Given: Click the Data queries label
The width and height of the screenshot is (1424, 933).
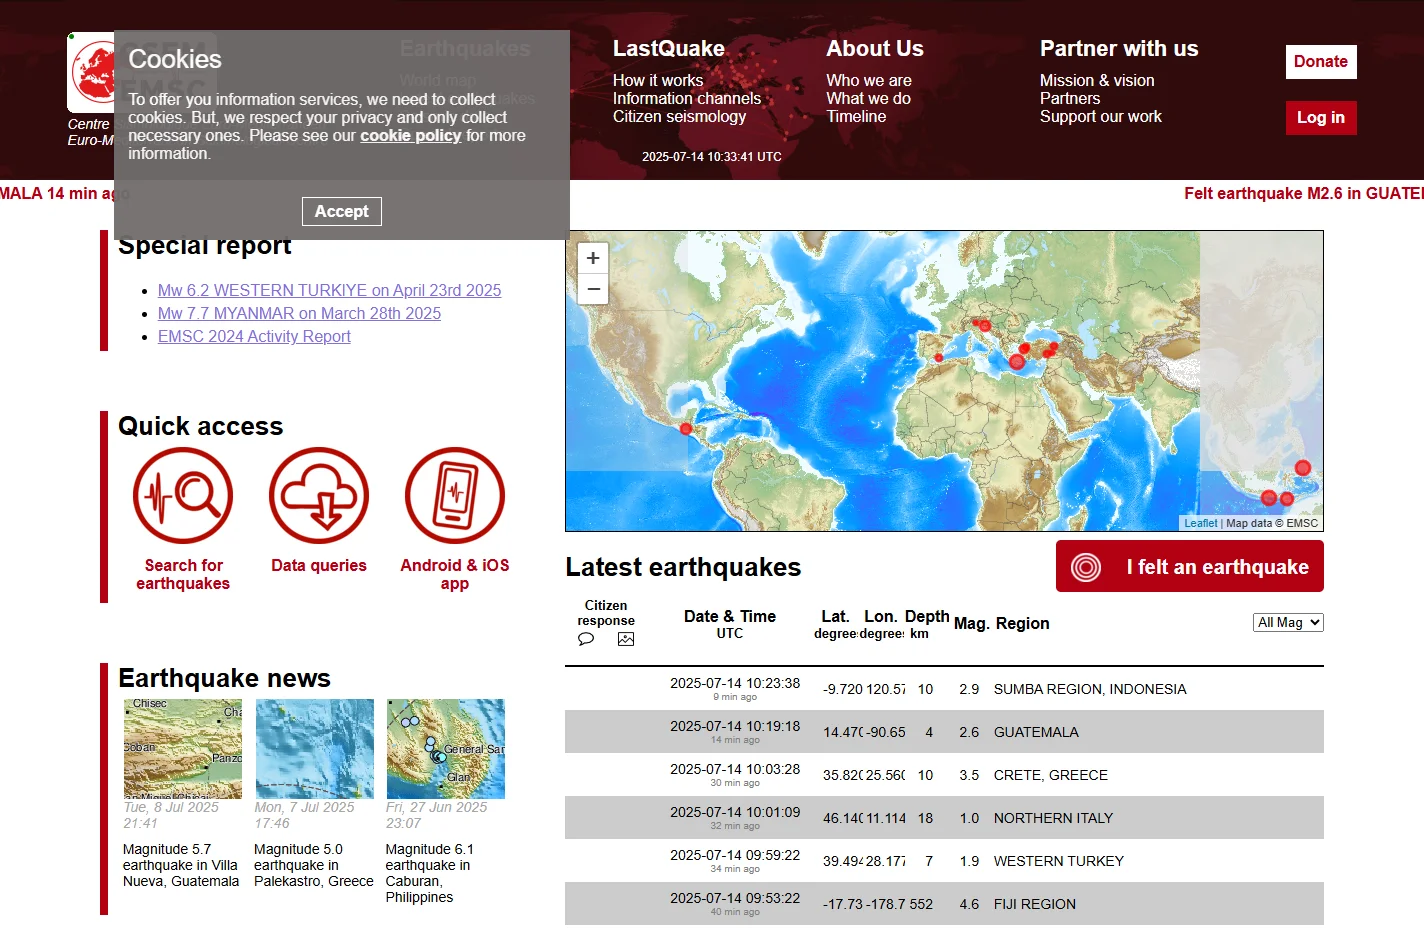Looking at the screenshot, I should pyautogui.click(x=319, y=565).
